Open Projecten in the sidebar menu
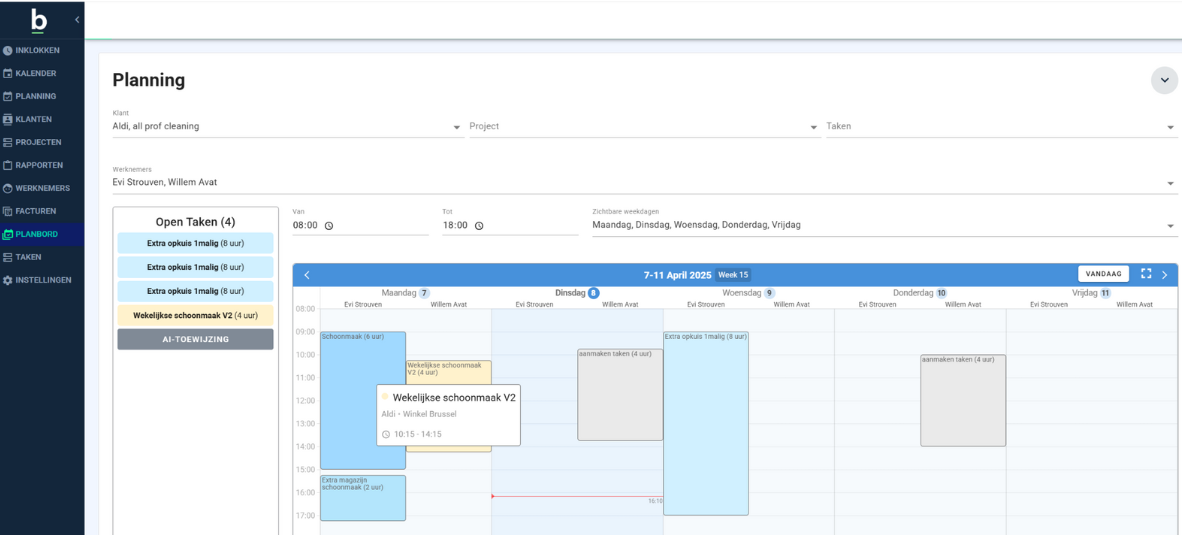 [x=38, y=142]
